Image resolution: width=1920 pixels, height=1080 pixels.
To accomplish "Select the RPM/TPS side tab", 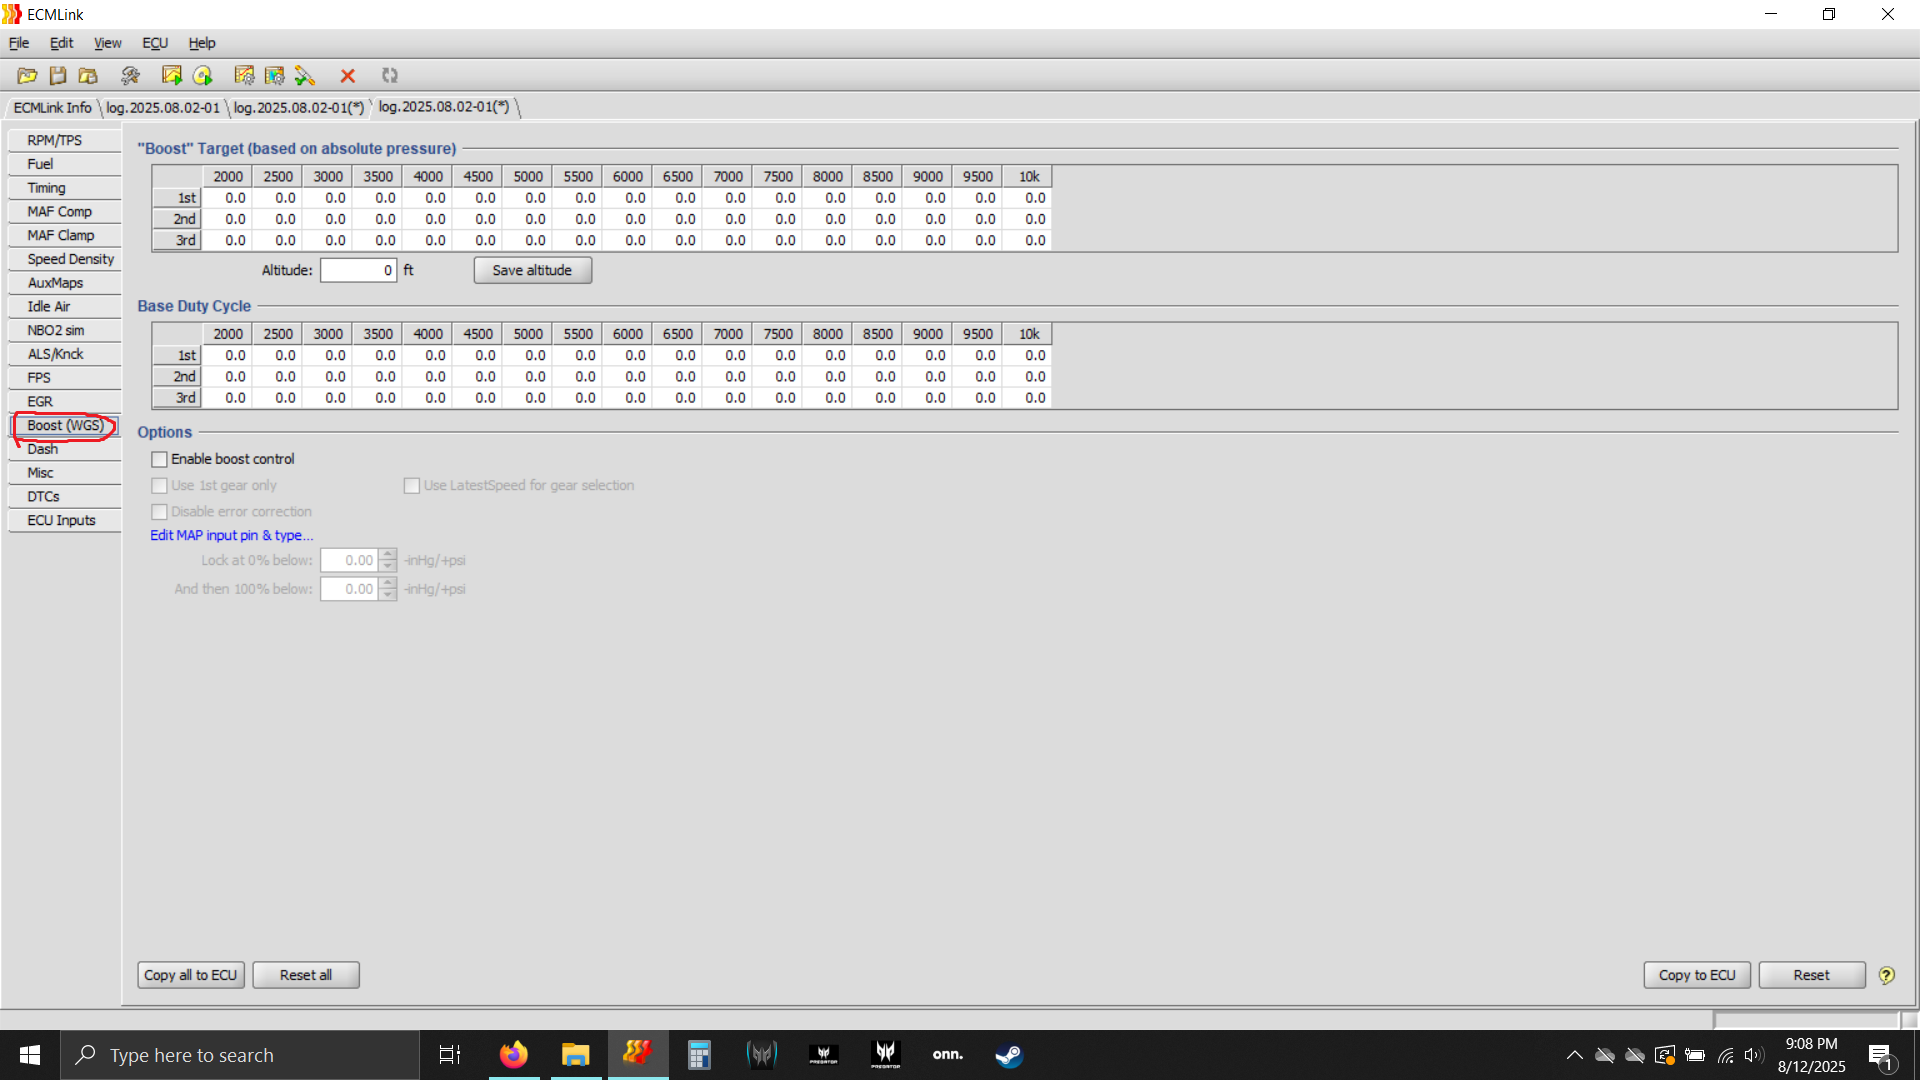I will [65, 141].
